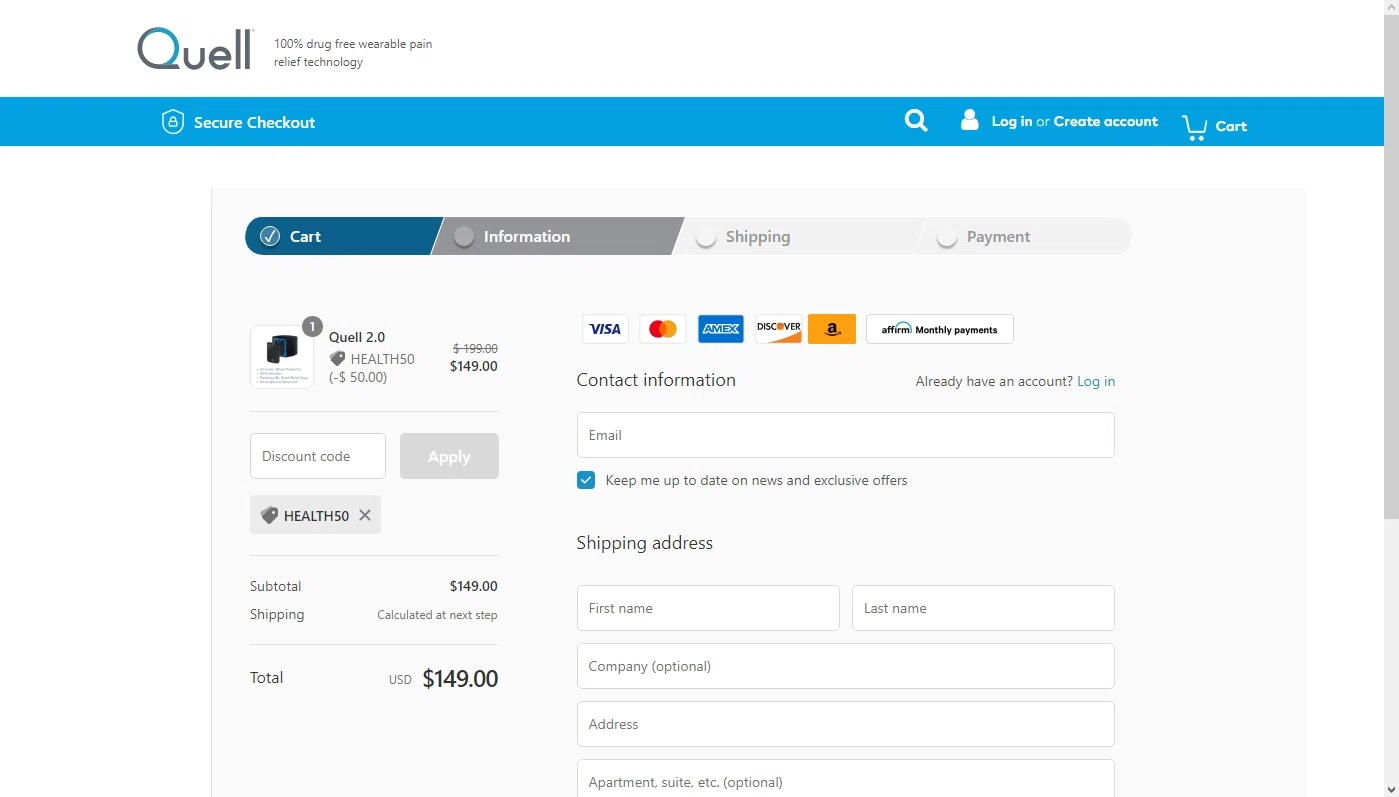Click the Quell logo
Screen dimensions: 1399x797
(195, 49)
